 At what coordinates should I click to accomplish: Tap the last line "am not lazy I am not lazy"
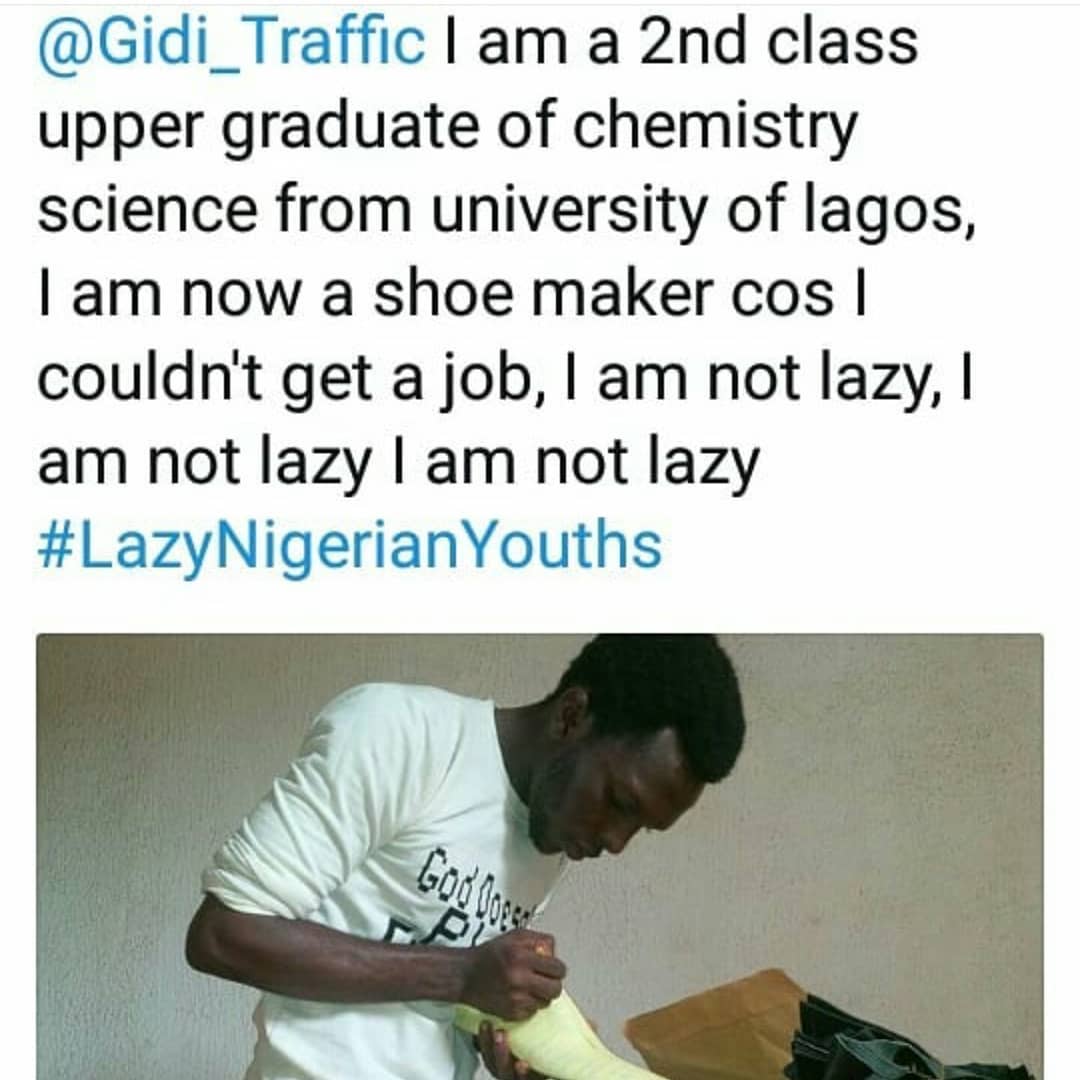(398, 463)
